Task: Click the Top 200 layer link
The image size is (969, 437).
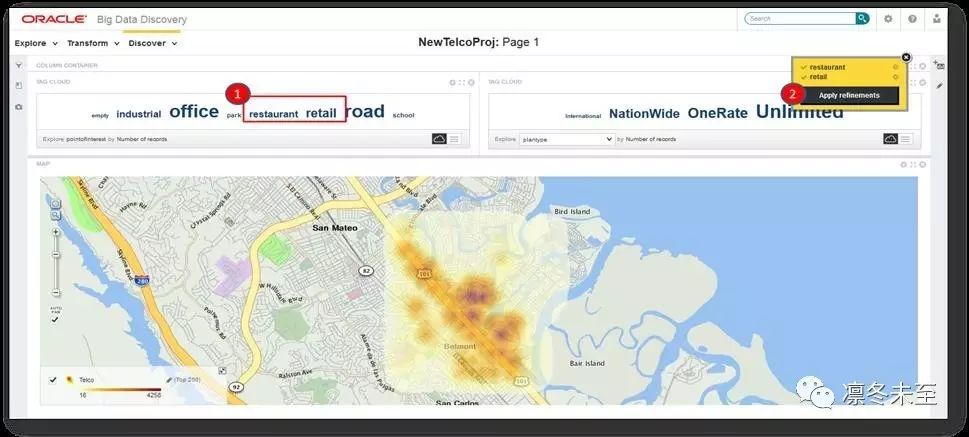Action: pyautogui.click(x=187, y=380)
